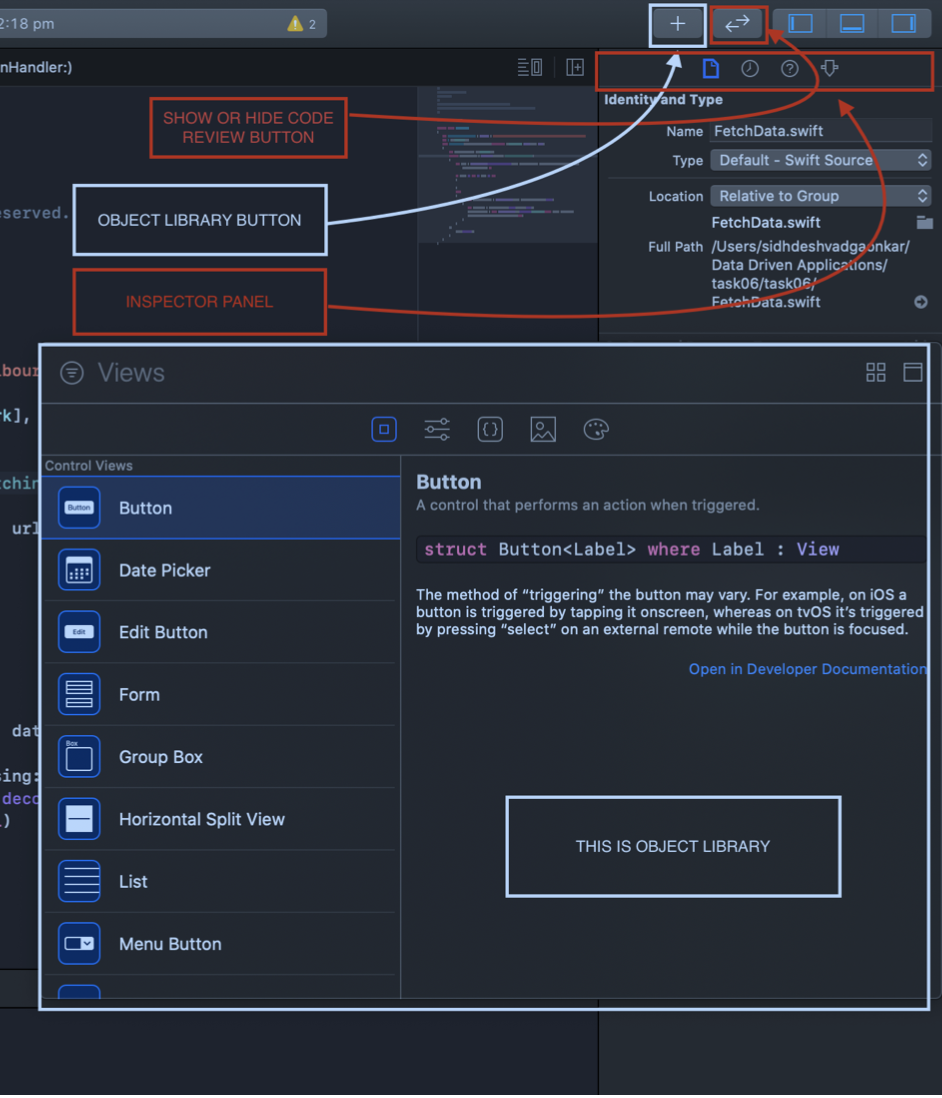942x1098 pixels.
Task: Show or hide the Code Review editor
Action: pyautogui.click(x=738, y=24)
